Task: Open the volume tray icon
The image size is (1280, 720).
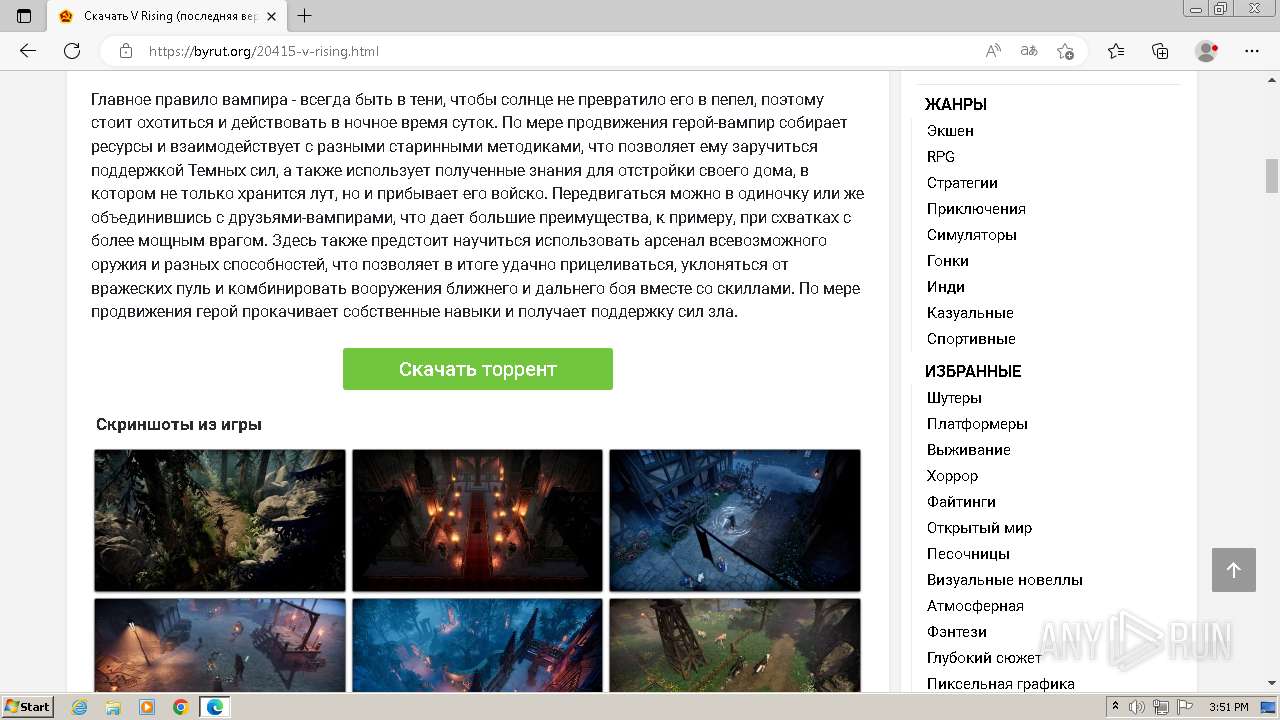Action: click(1137, 707)
